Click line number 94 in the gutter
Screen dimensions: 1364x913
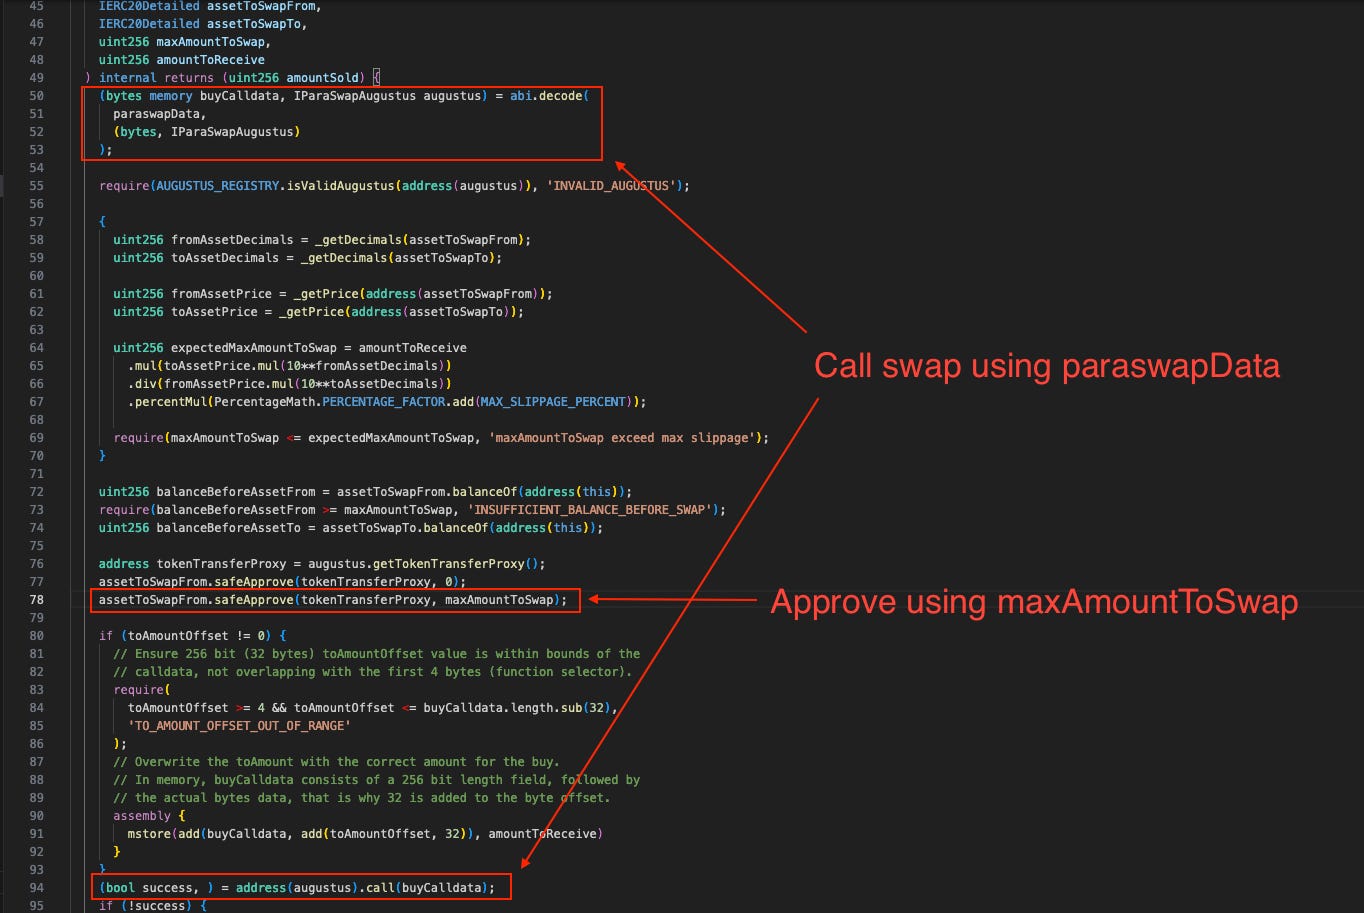pyautogui.click(x=35, y=887)
